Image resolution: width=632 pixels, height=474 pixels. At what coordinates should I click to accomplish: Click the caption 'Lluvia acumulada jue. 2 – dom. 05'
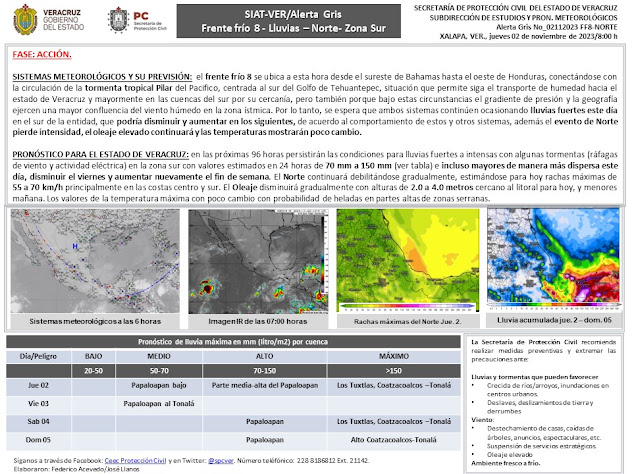(x=554, y=320)
